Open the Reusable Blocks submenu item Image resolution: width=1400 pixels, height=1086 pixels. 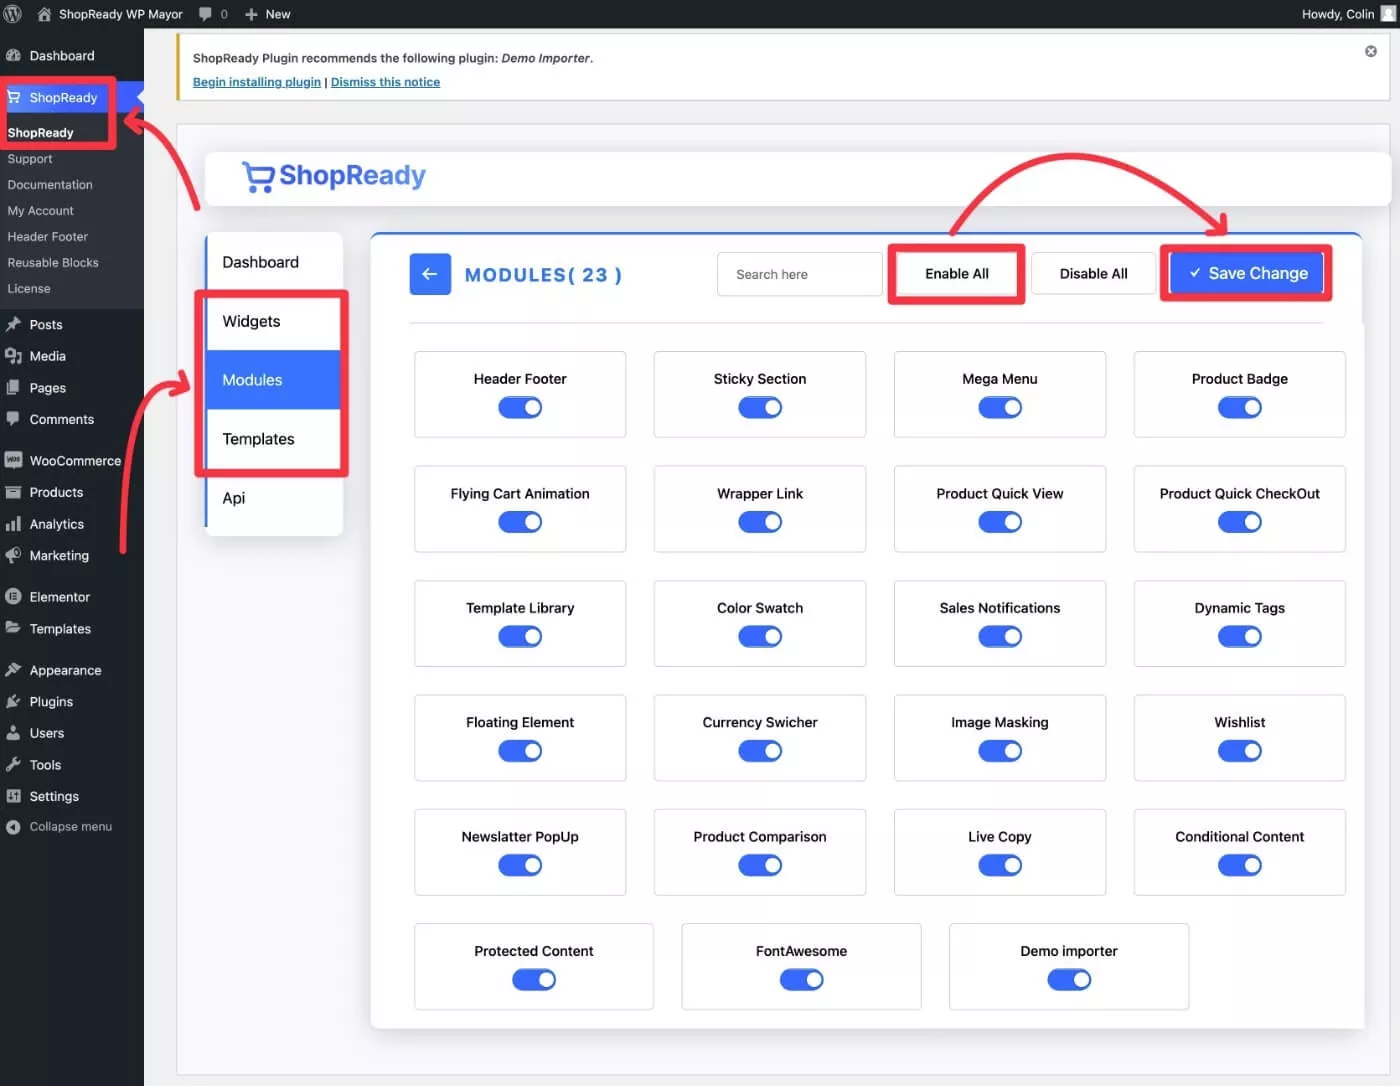pyautogui.click(x=53, y=263)
